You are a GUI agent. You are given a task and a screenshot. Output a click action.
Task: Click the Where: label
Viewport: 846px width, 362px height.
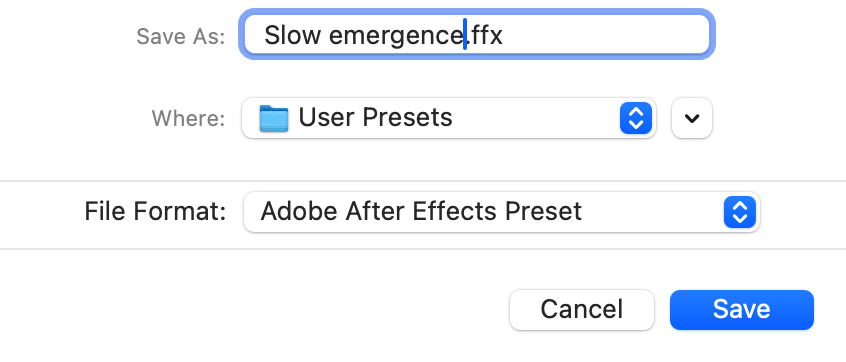point(188,118)
